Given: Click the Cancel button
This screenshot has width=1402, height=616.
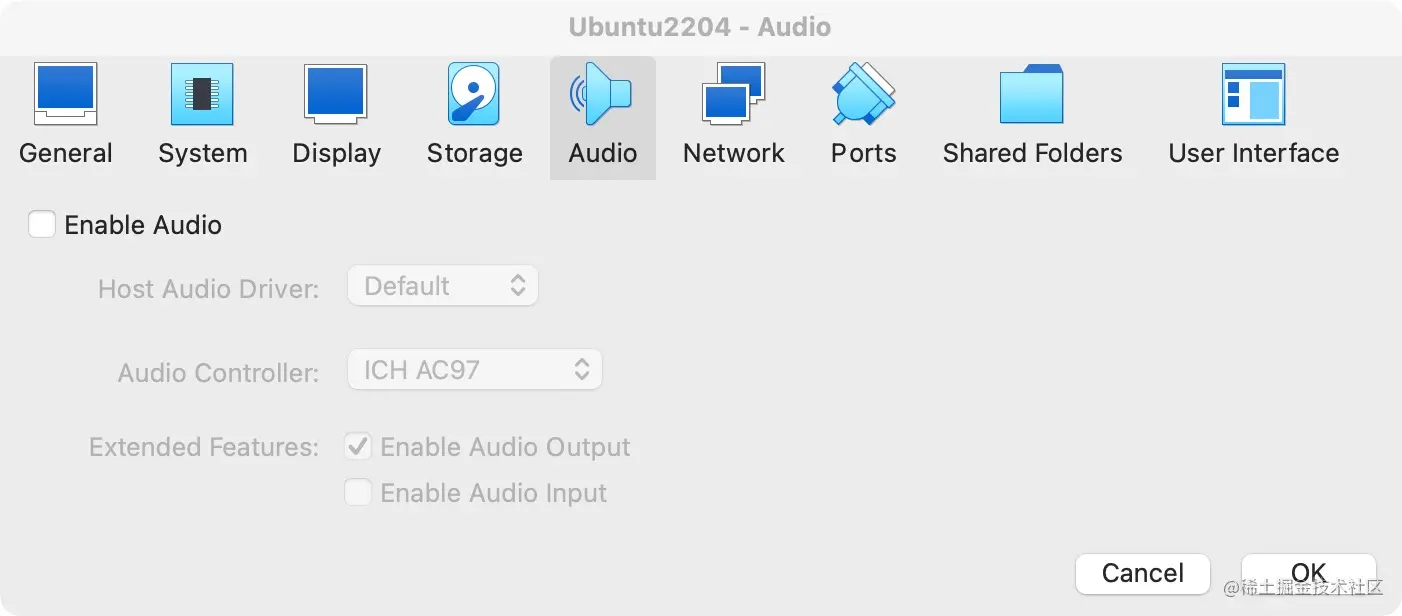Looking at the screenshot, I should [1142, 573].
